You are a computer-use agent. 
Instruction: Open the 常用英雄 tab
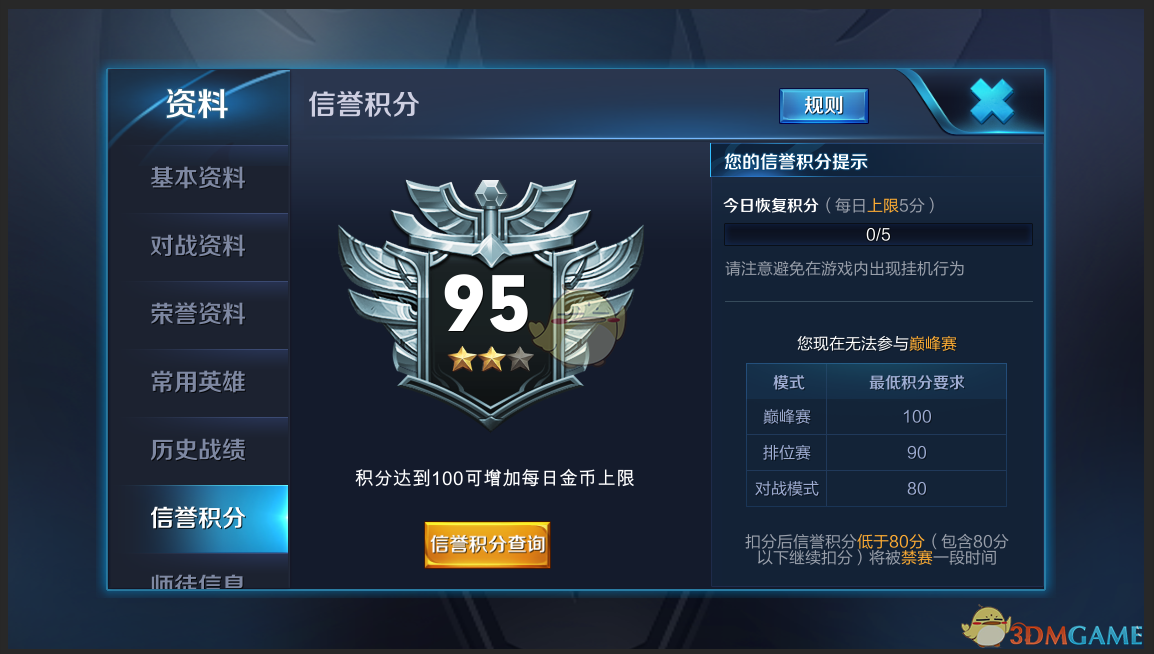[x=198, y=382]
